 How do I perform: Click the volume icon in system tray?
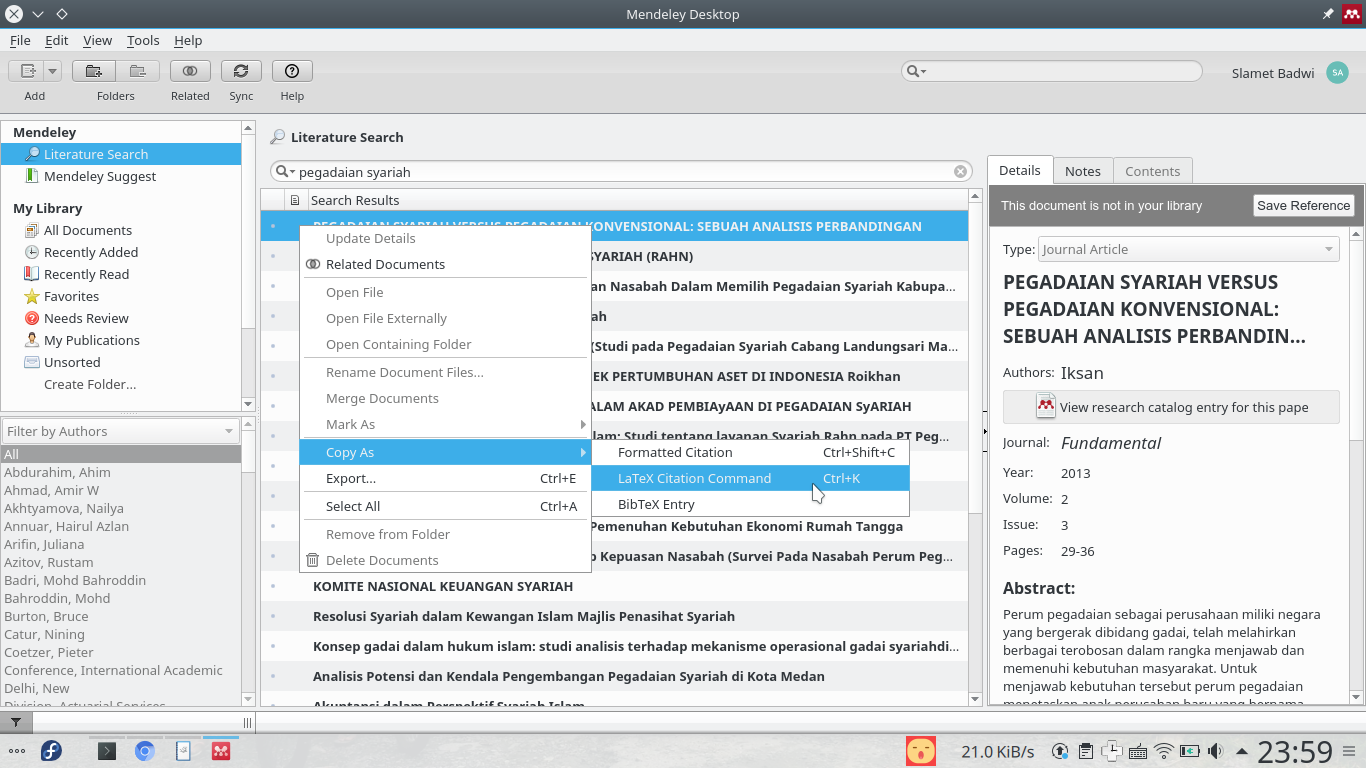tap(1215, 751)
